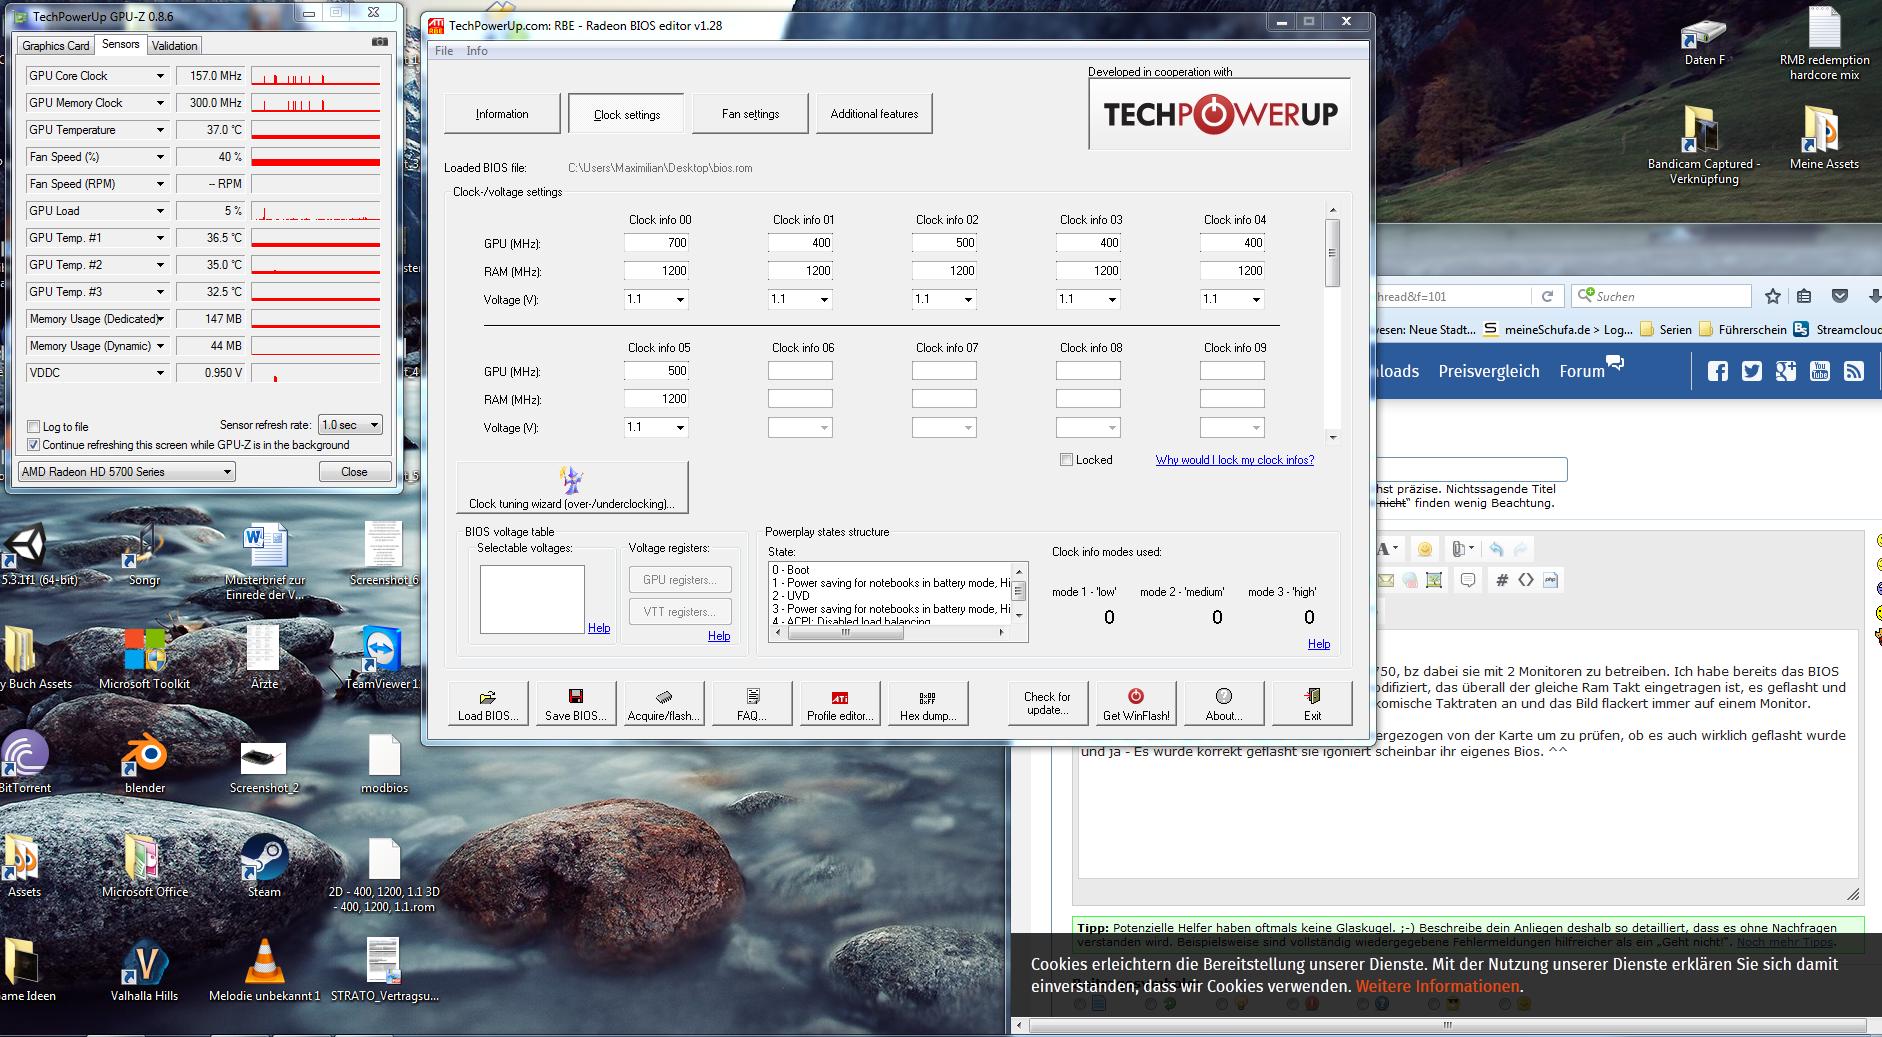
Task: Close GPU-Z with the Close button
Action: pyautogui.click(x=354, y=472)
